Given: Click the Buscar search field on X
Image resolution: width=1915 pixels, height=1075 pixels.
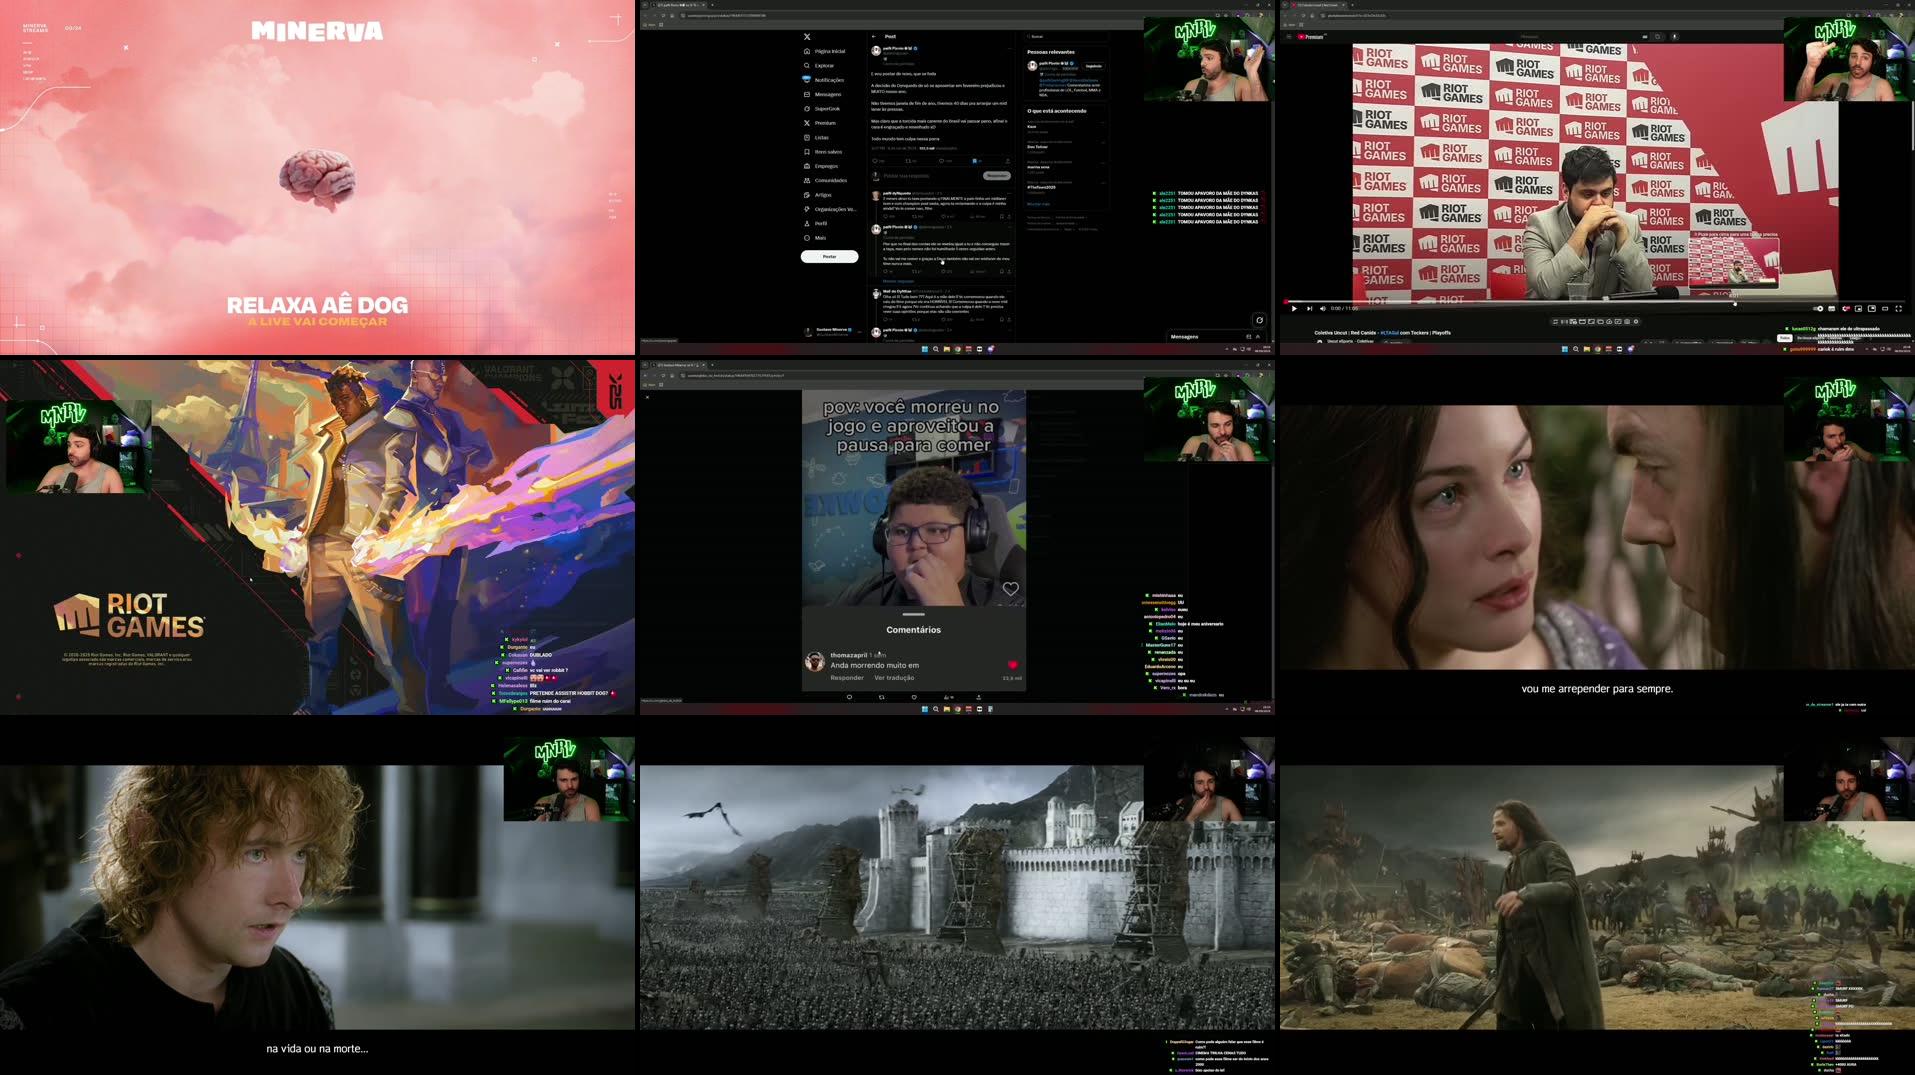Looking at the screenshot, I should click(1067, 37).
